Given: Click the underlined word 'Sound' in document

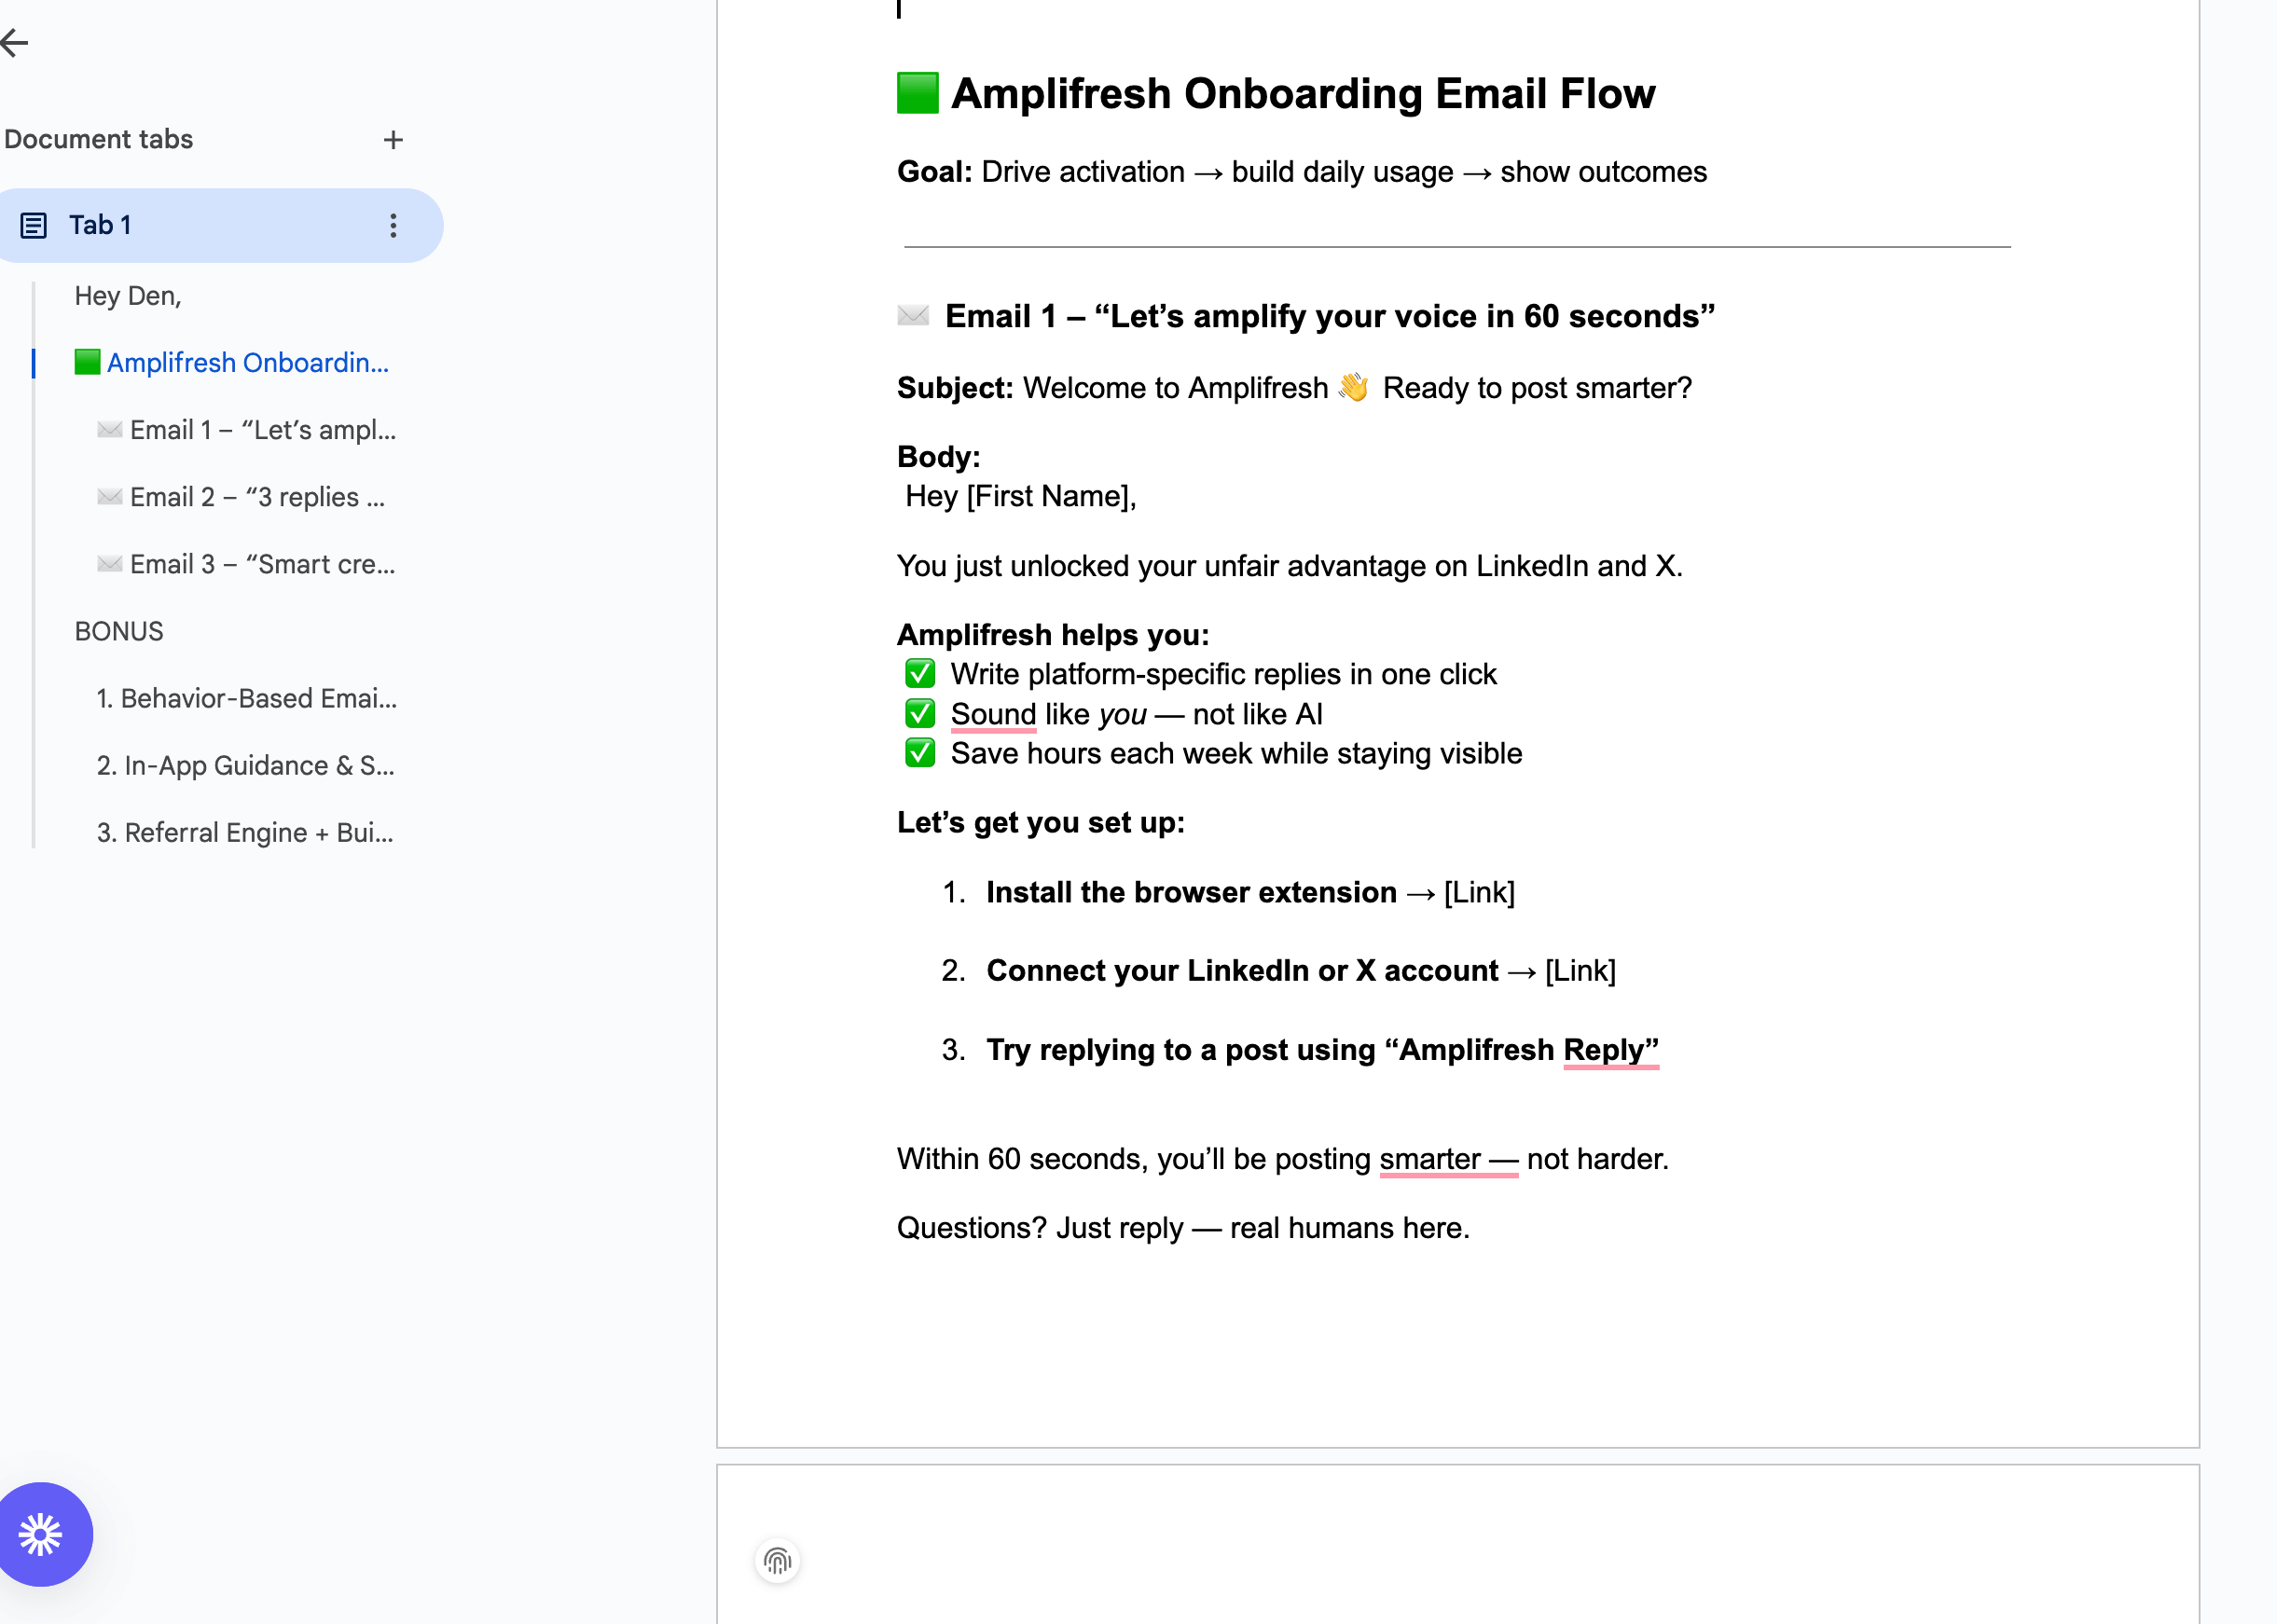Looking at the screenshot, I should [x=992, y=714].
